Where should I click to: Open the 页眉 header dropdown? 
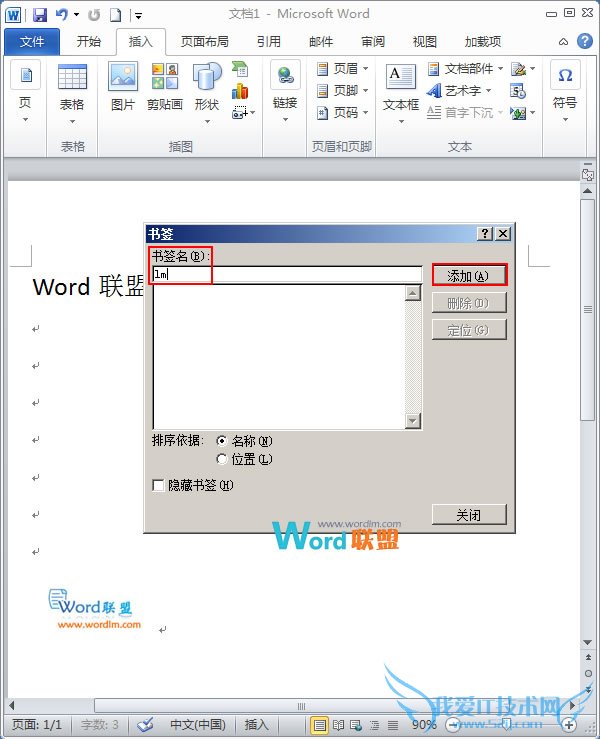coord(342,69)
